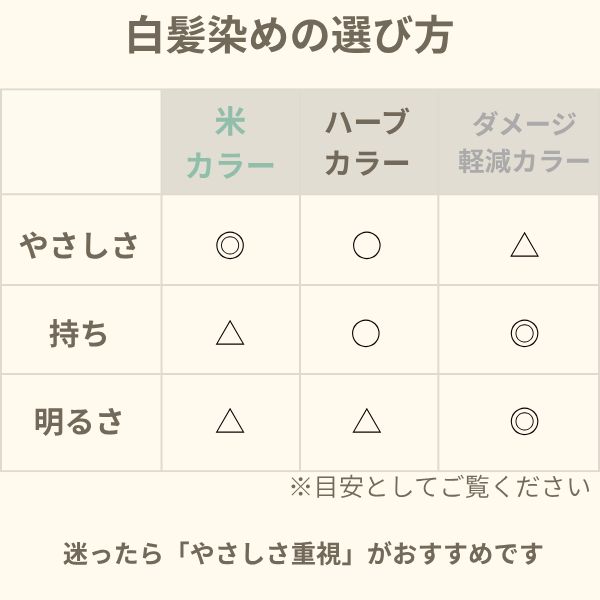Select the double circle for ダメージ軽減カラー 持ち

(x=524, y=333)
